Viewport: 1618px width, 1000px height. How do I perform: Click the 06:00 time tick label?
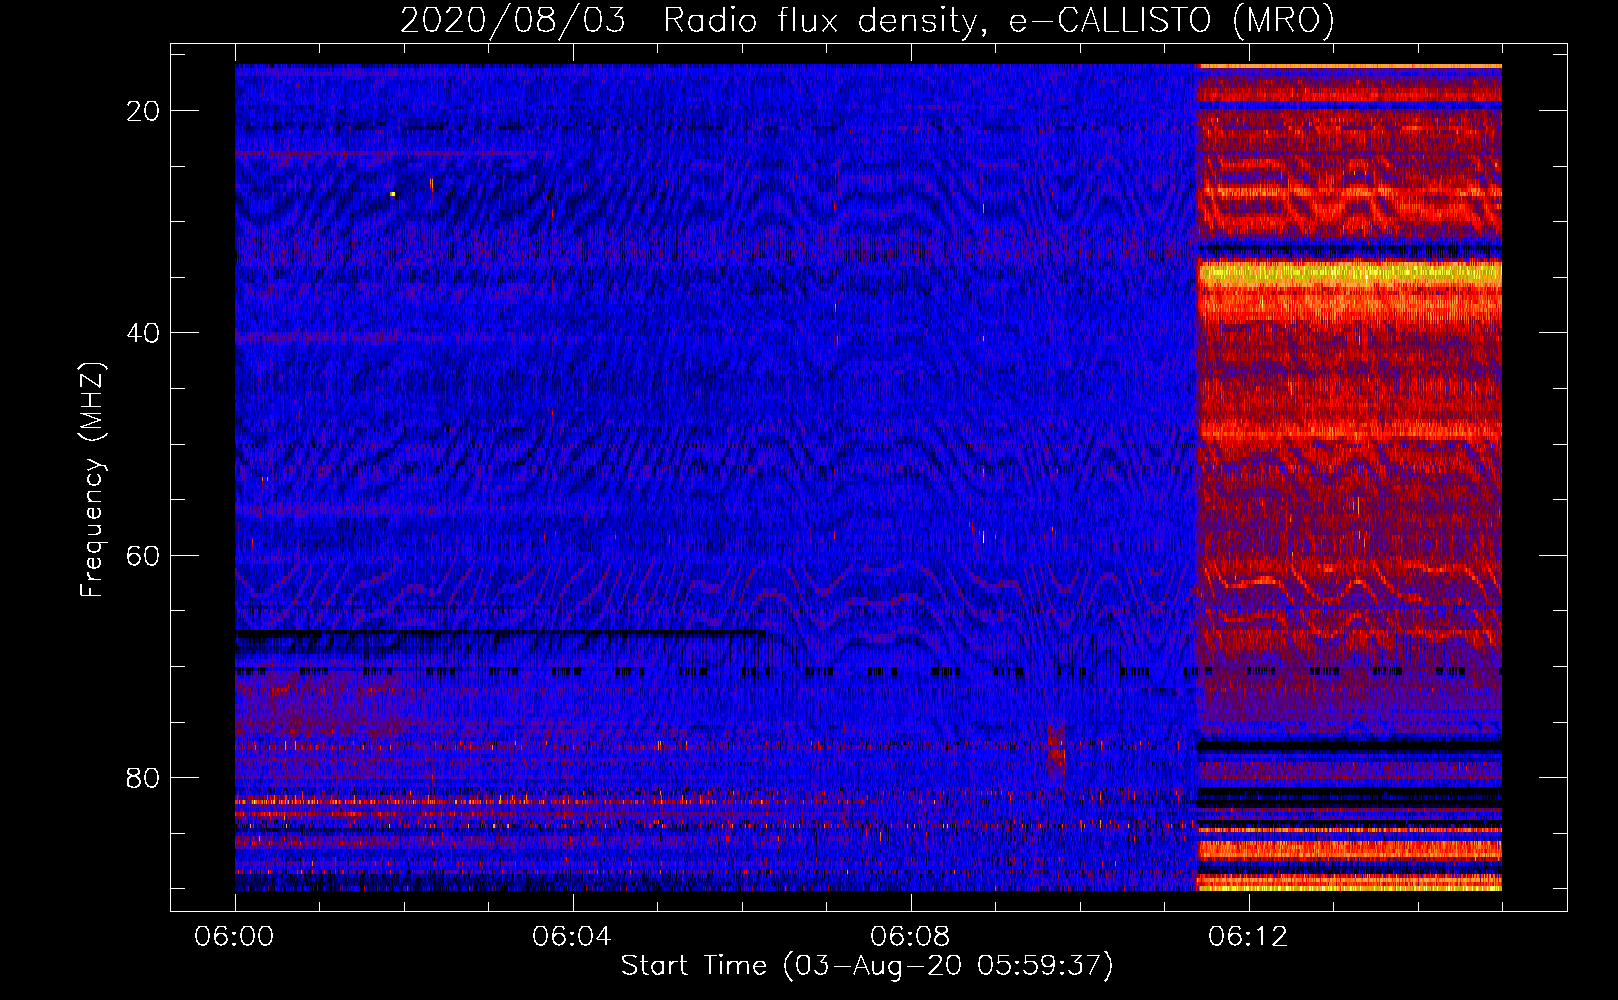click(x=235, y=937)
